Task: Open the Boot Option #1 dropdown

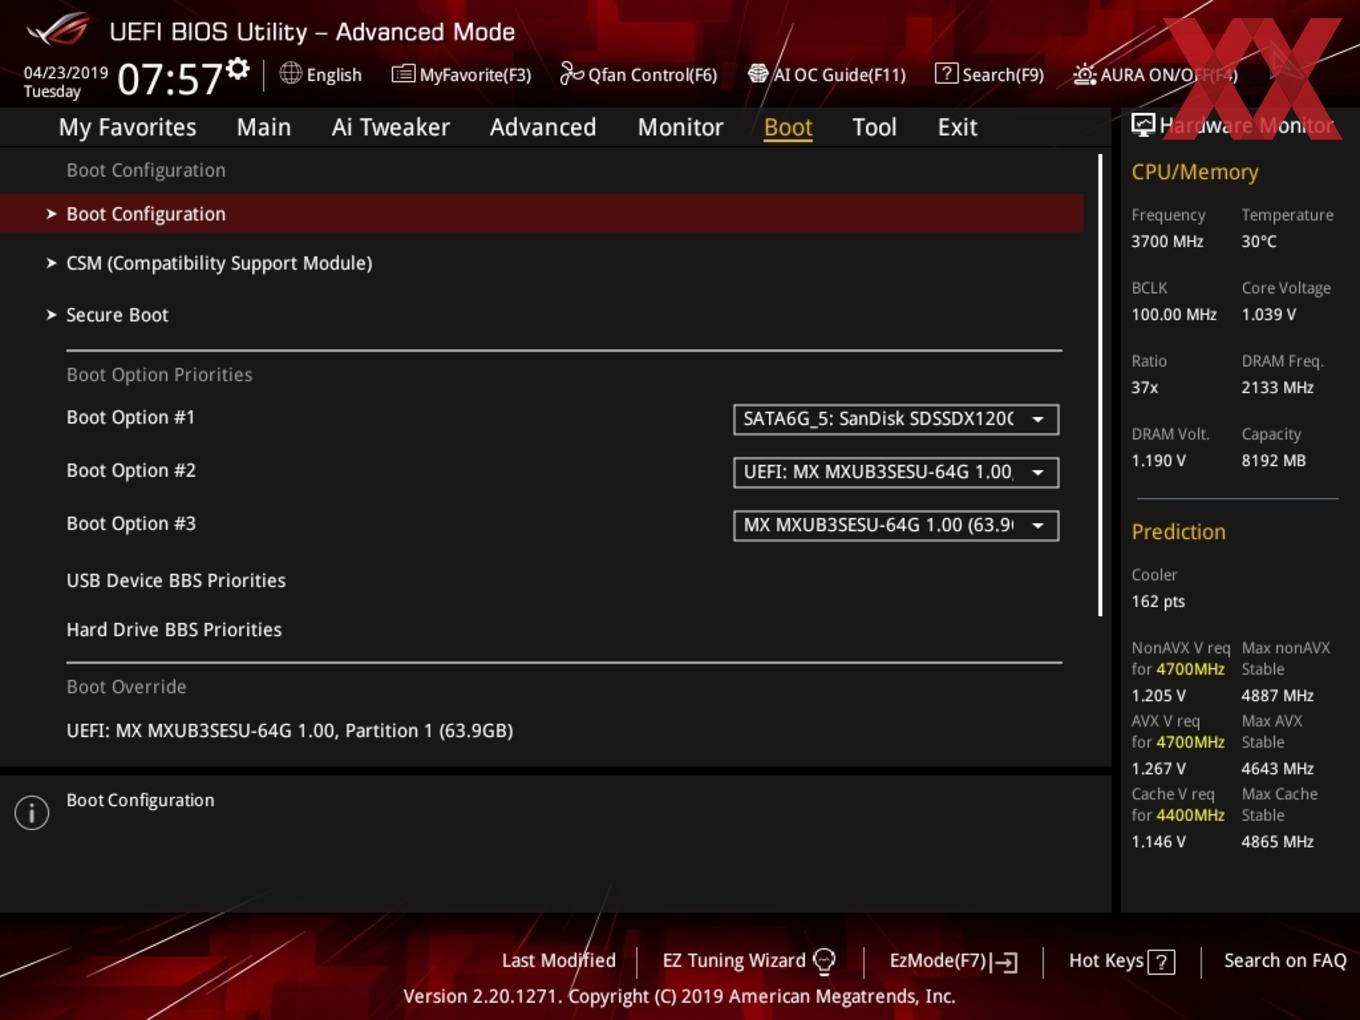Action: 896,419
